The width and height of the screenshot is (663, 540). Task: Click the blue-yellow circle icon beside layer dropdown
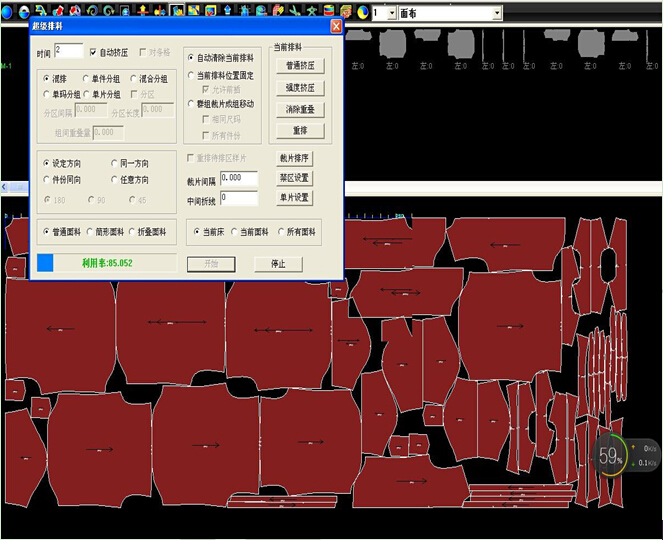click(x=363, y=13)
